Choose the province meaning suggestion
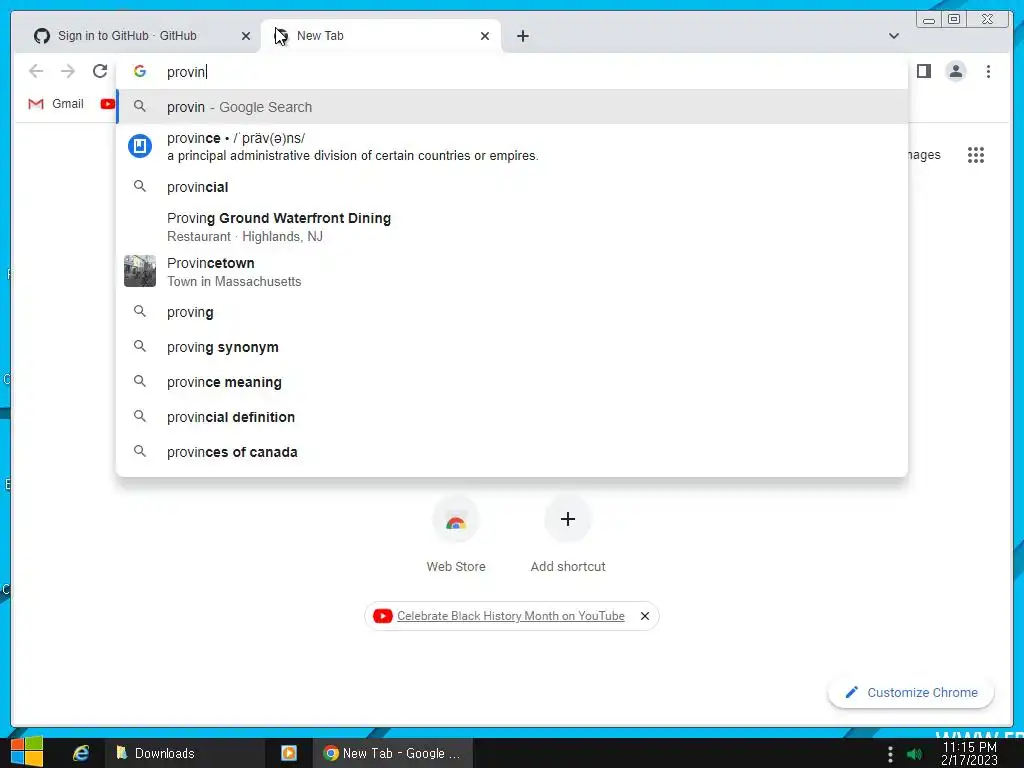The width and height of the screenshot is (1024, 768). (512, 382)
